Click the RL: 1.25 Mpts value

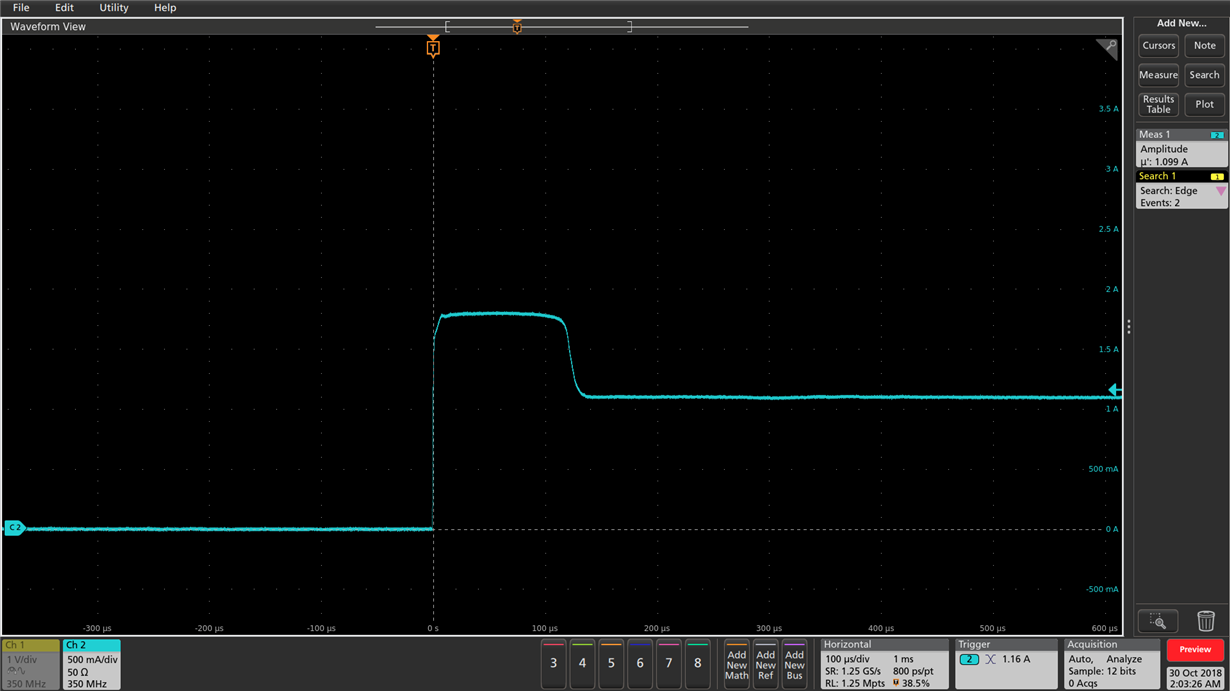(854, 683)
